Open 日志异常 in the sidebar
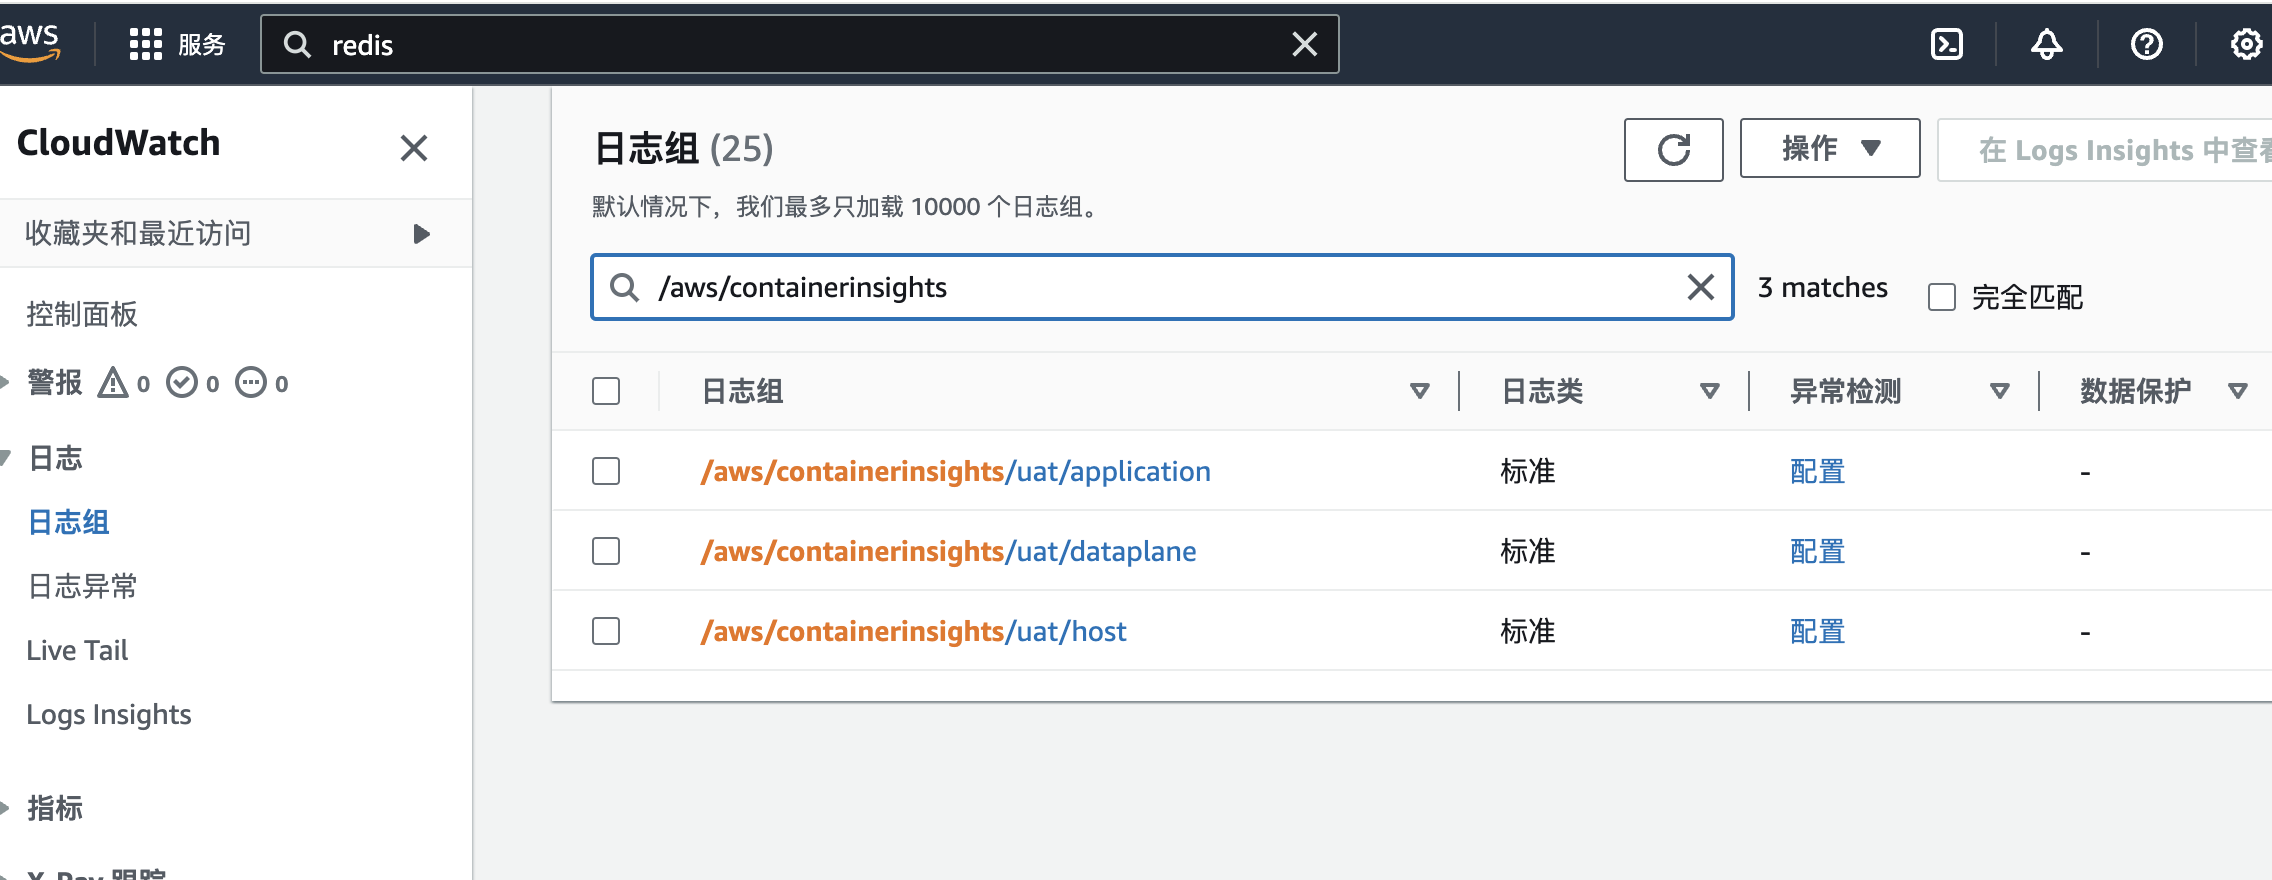 click(x=82, y=586)
